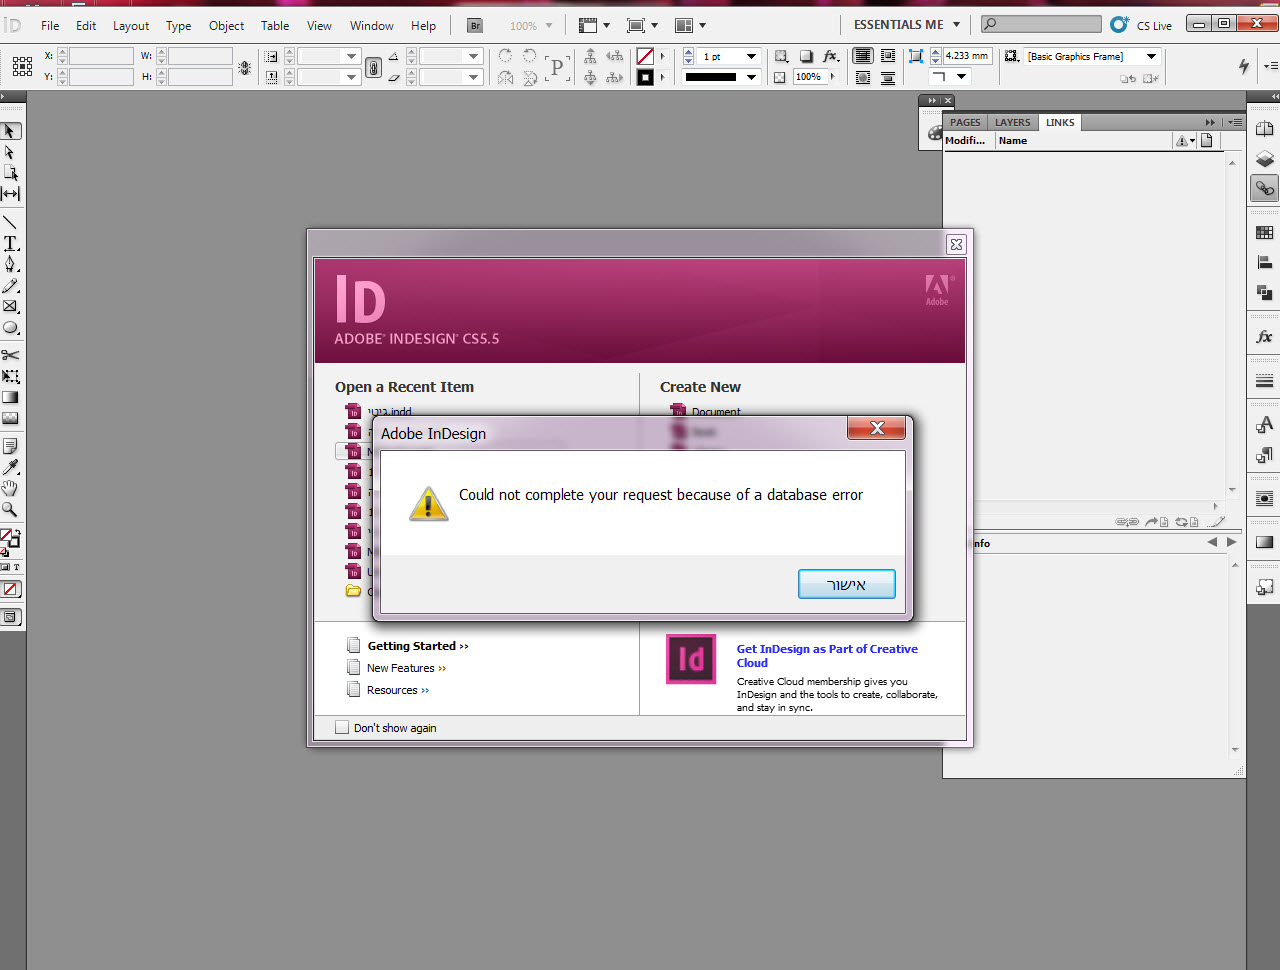Screen dimensions: 1280x970
Task: Click the corner size 4.233 mm field
Action: [x=967, y=56]
